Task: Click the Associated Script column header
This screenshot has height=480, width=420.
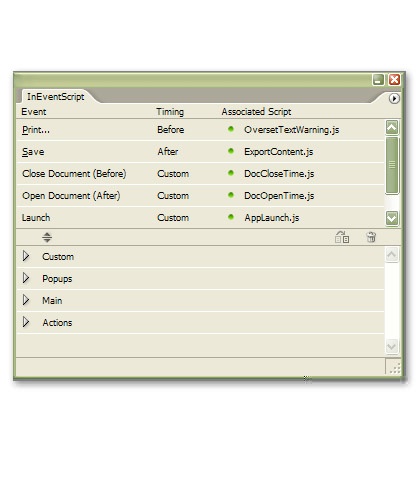Action: click(256, 112)
